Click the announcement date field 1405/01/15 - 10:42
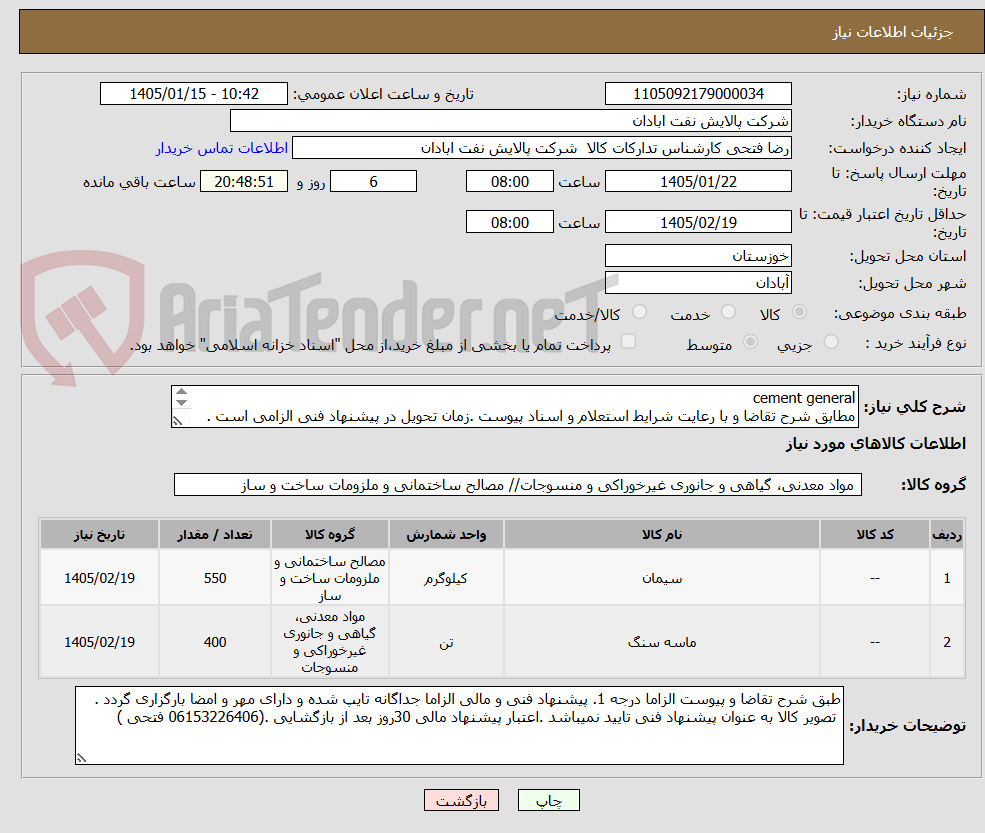Image resolution: width=985 pixels, height=833 pixels. (x=193, y=94)
